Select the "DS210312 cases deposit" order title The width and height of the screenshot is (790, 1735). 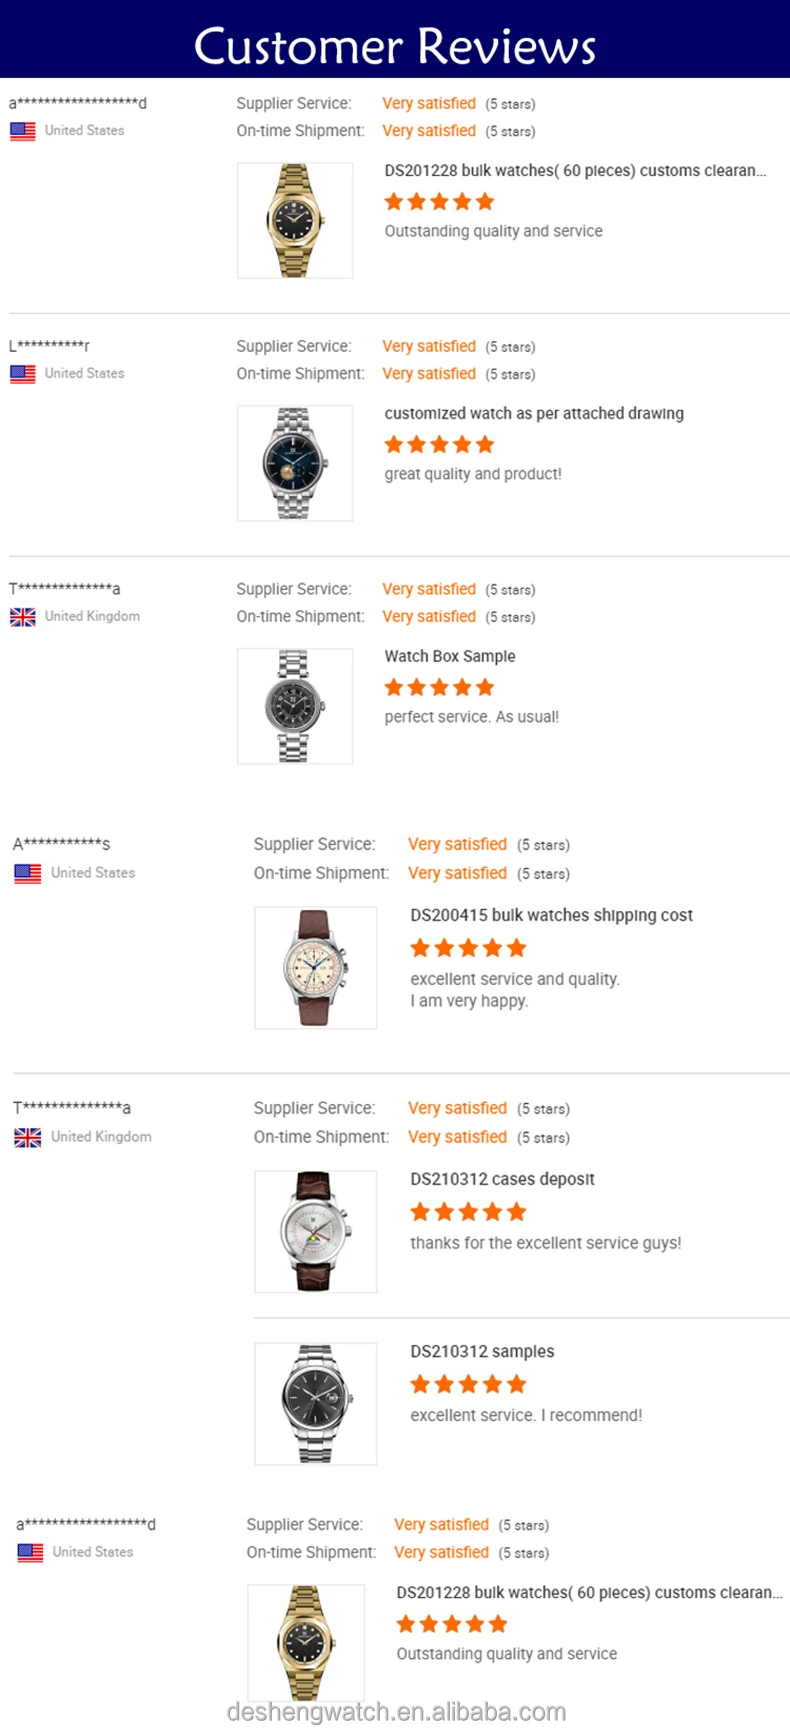[x=502, y=1180]
